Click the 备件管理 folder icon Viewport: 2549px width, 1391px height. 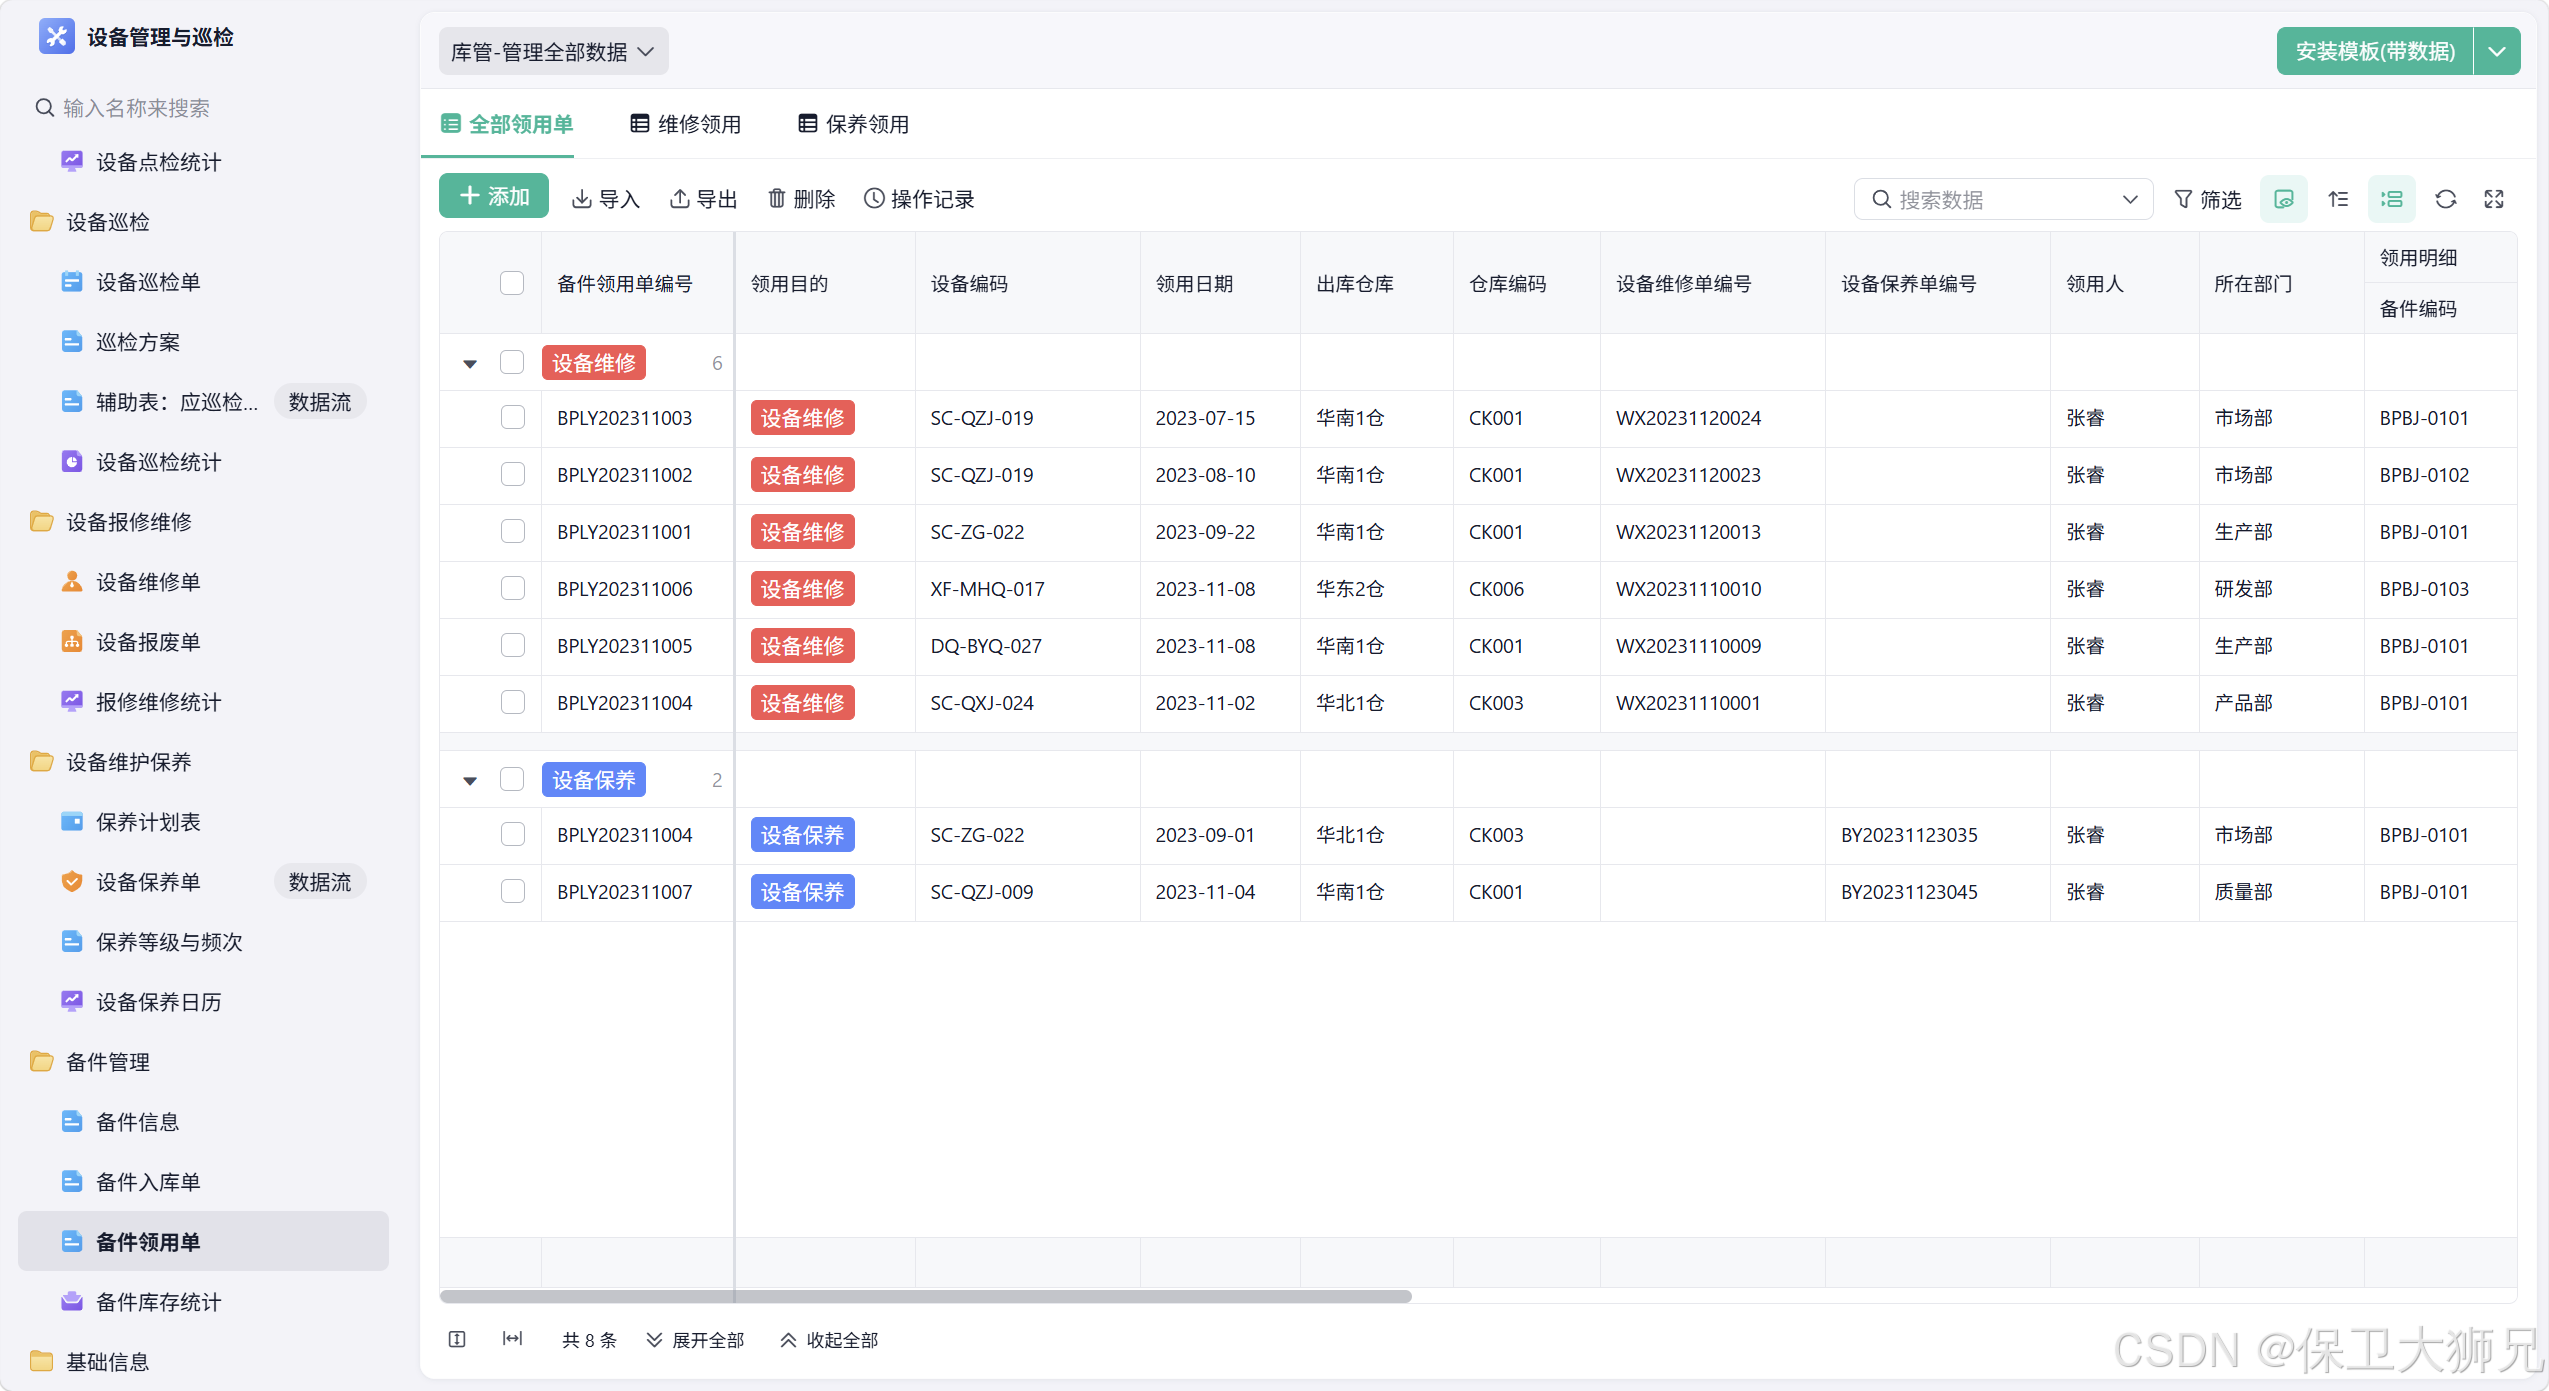pyautogui.click(x=42, y=1061)
